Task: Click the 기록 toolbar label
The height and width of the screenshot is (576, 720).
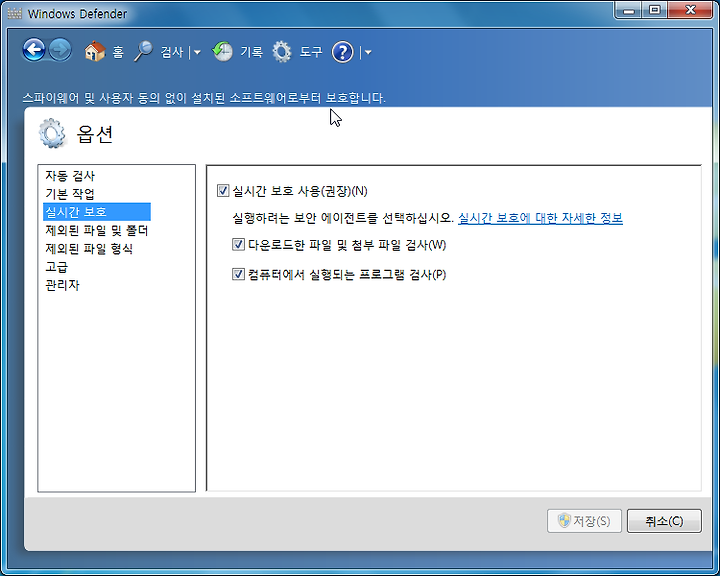Action: pos(252,52)
